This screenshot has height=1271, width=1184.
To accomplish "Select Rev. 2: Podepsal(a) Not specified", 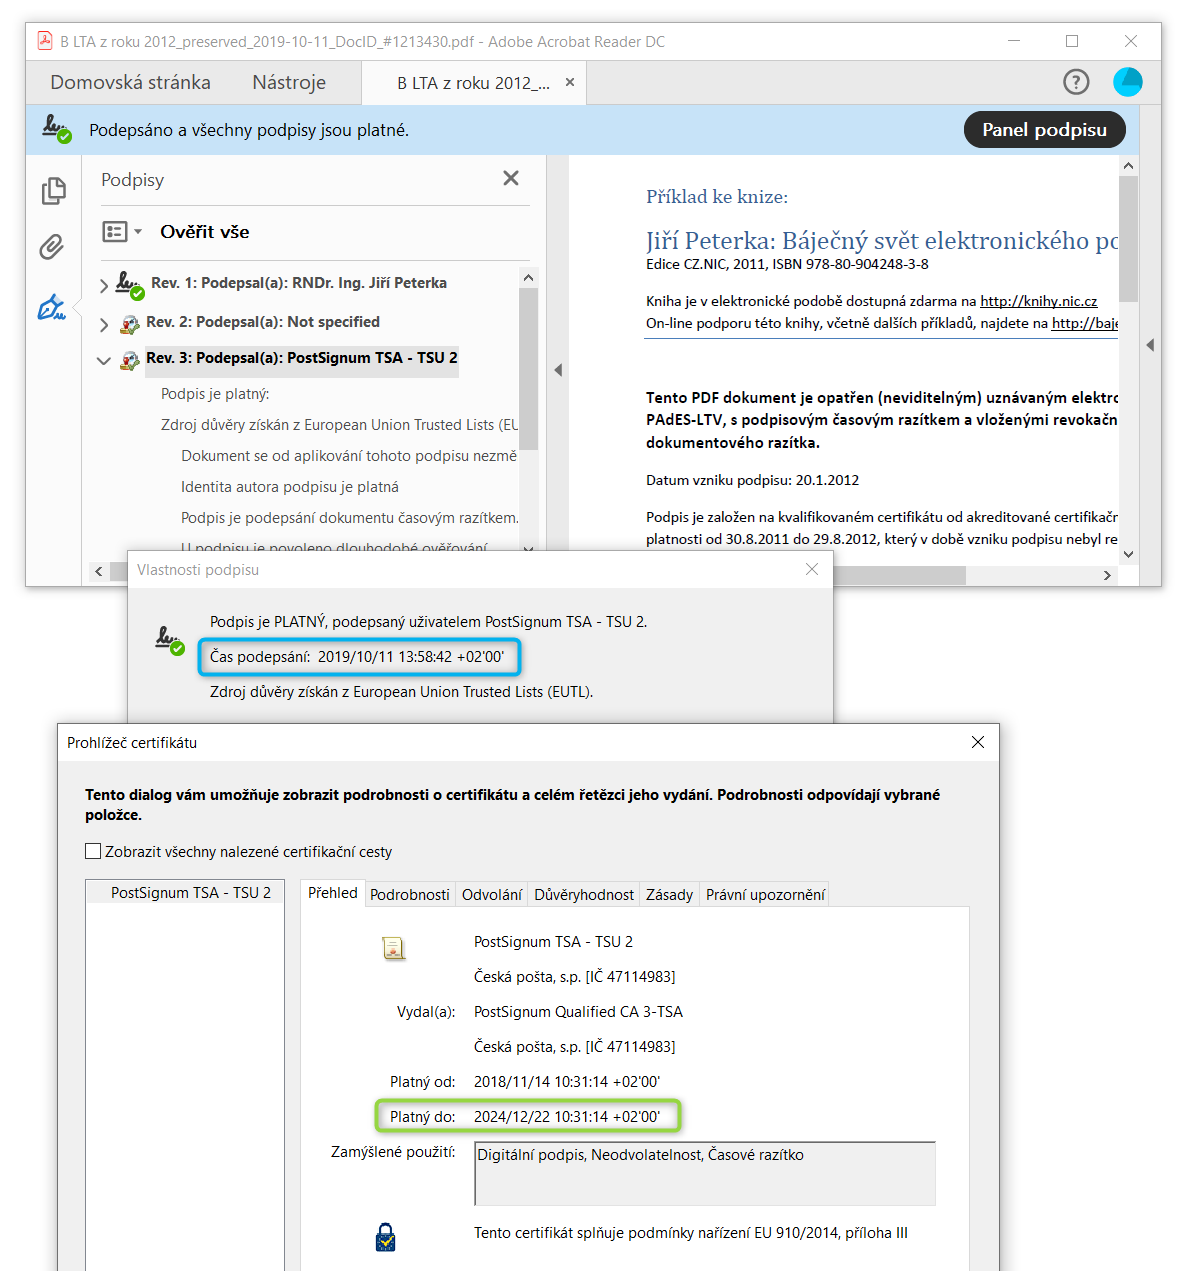I will click(x=263, y=322).
